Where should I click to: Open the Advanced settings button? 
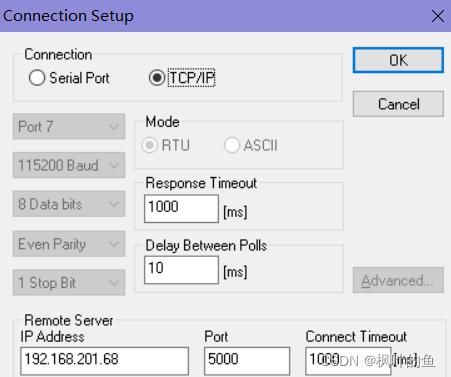tap(398, 280)
